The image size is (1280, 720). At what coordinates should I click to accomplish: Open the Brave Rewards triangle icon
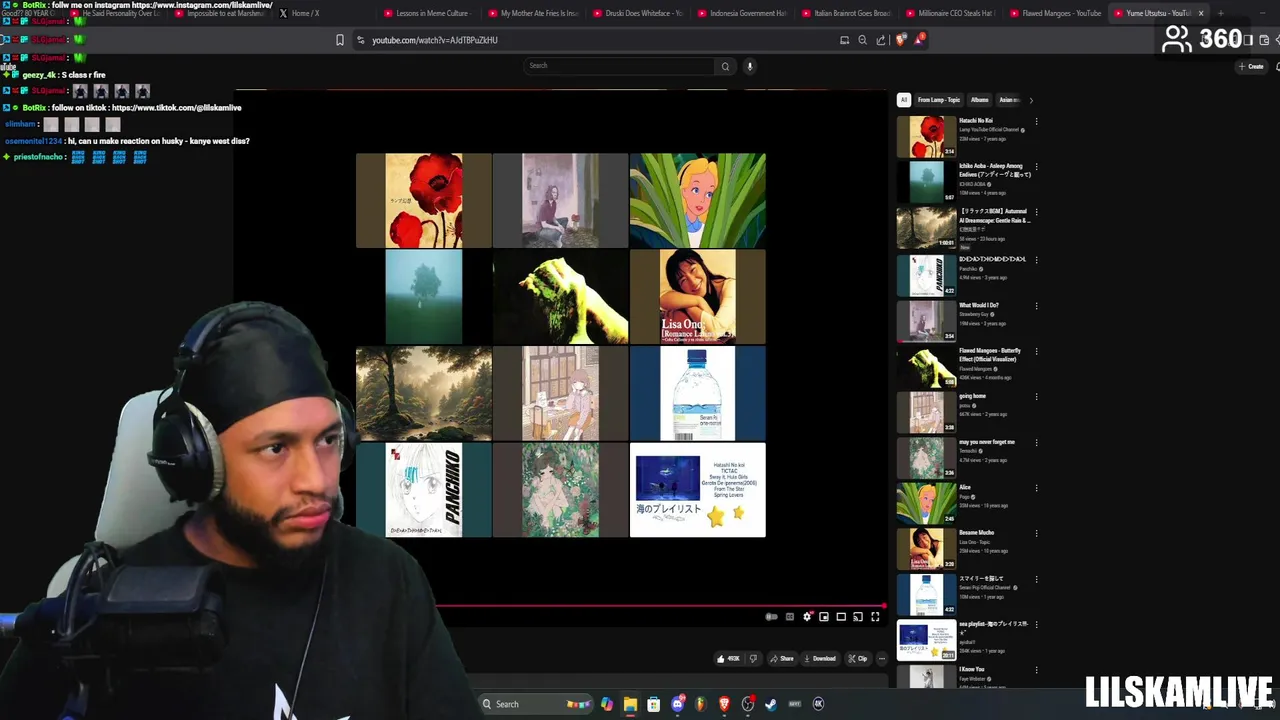pyautogui.click(x=919, y=40)
